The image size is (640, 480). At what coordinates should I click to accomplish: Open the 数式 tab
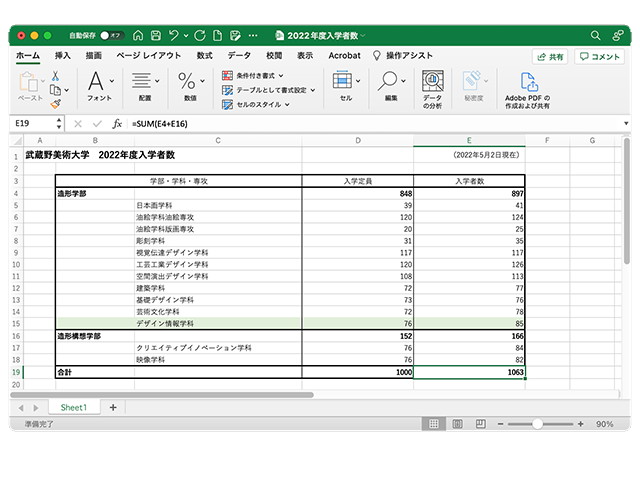(204, 56)
